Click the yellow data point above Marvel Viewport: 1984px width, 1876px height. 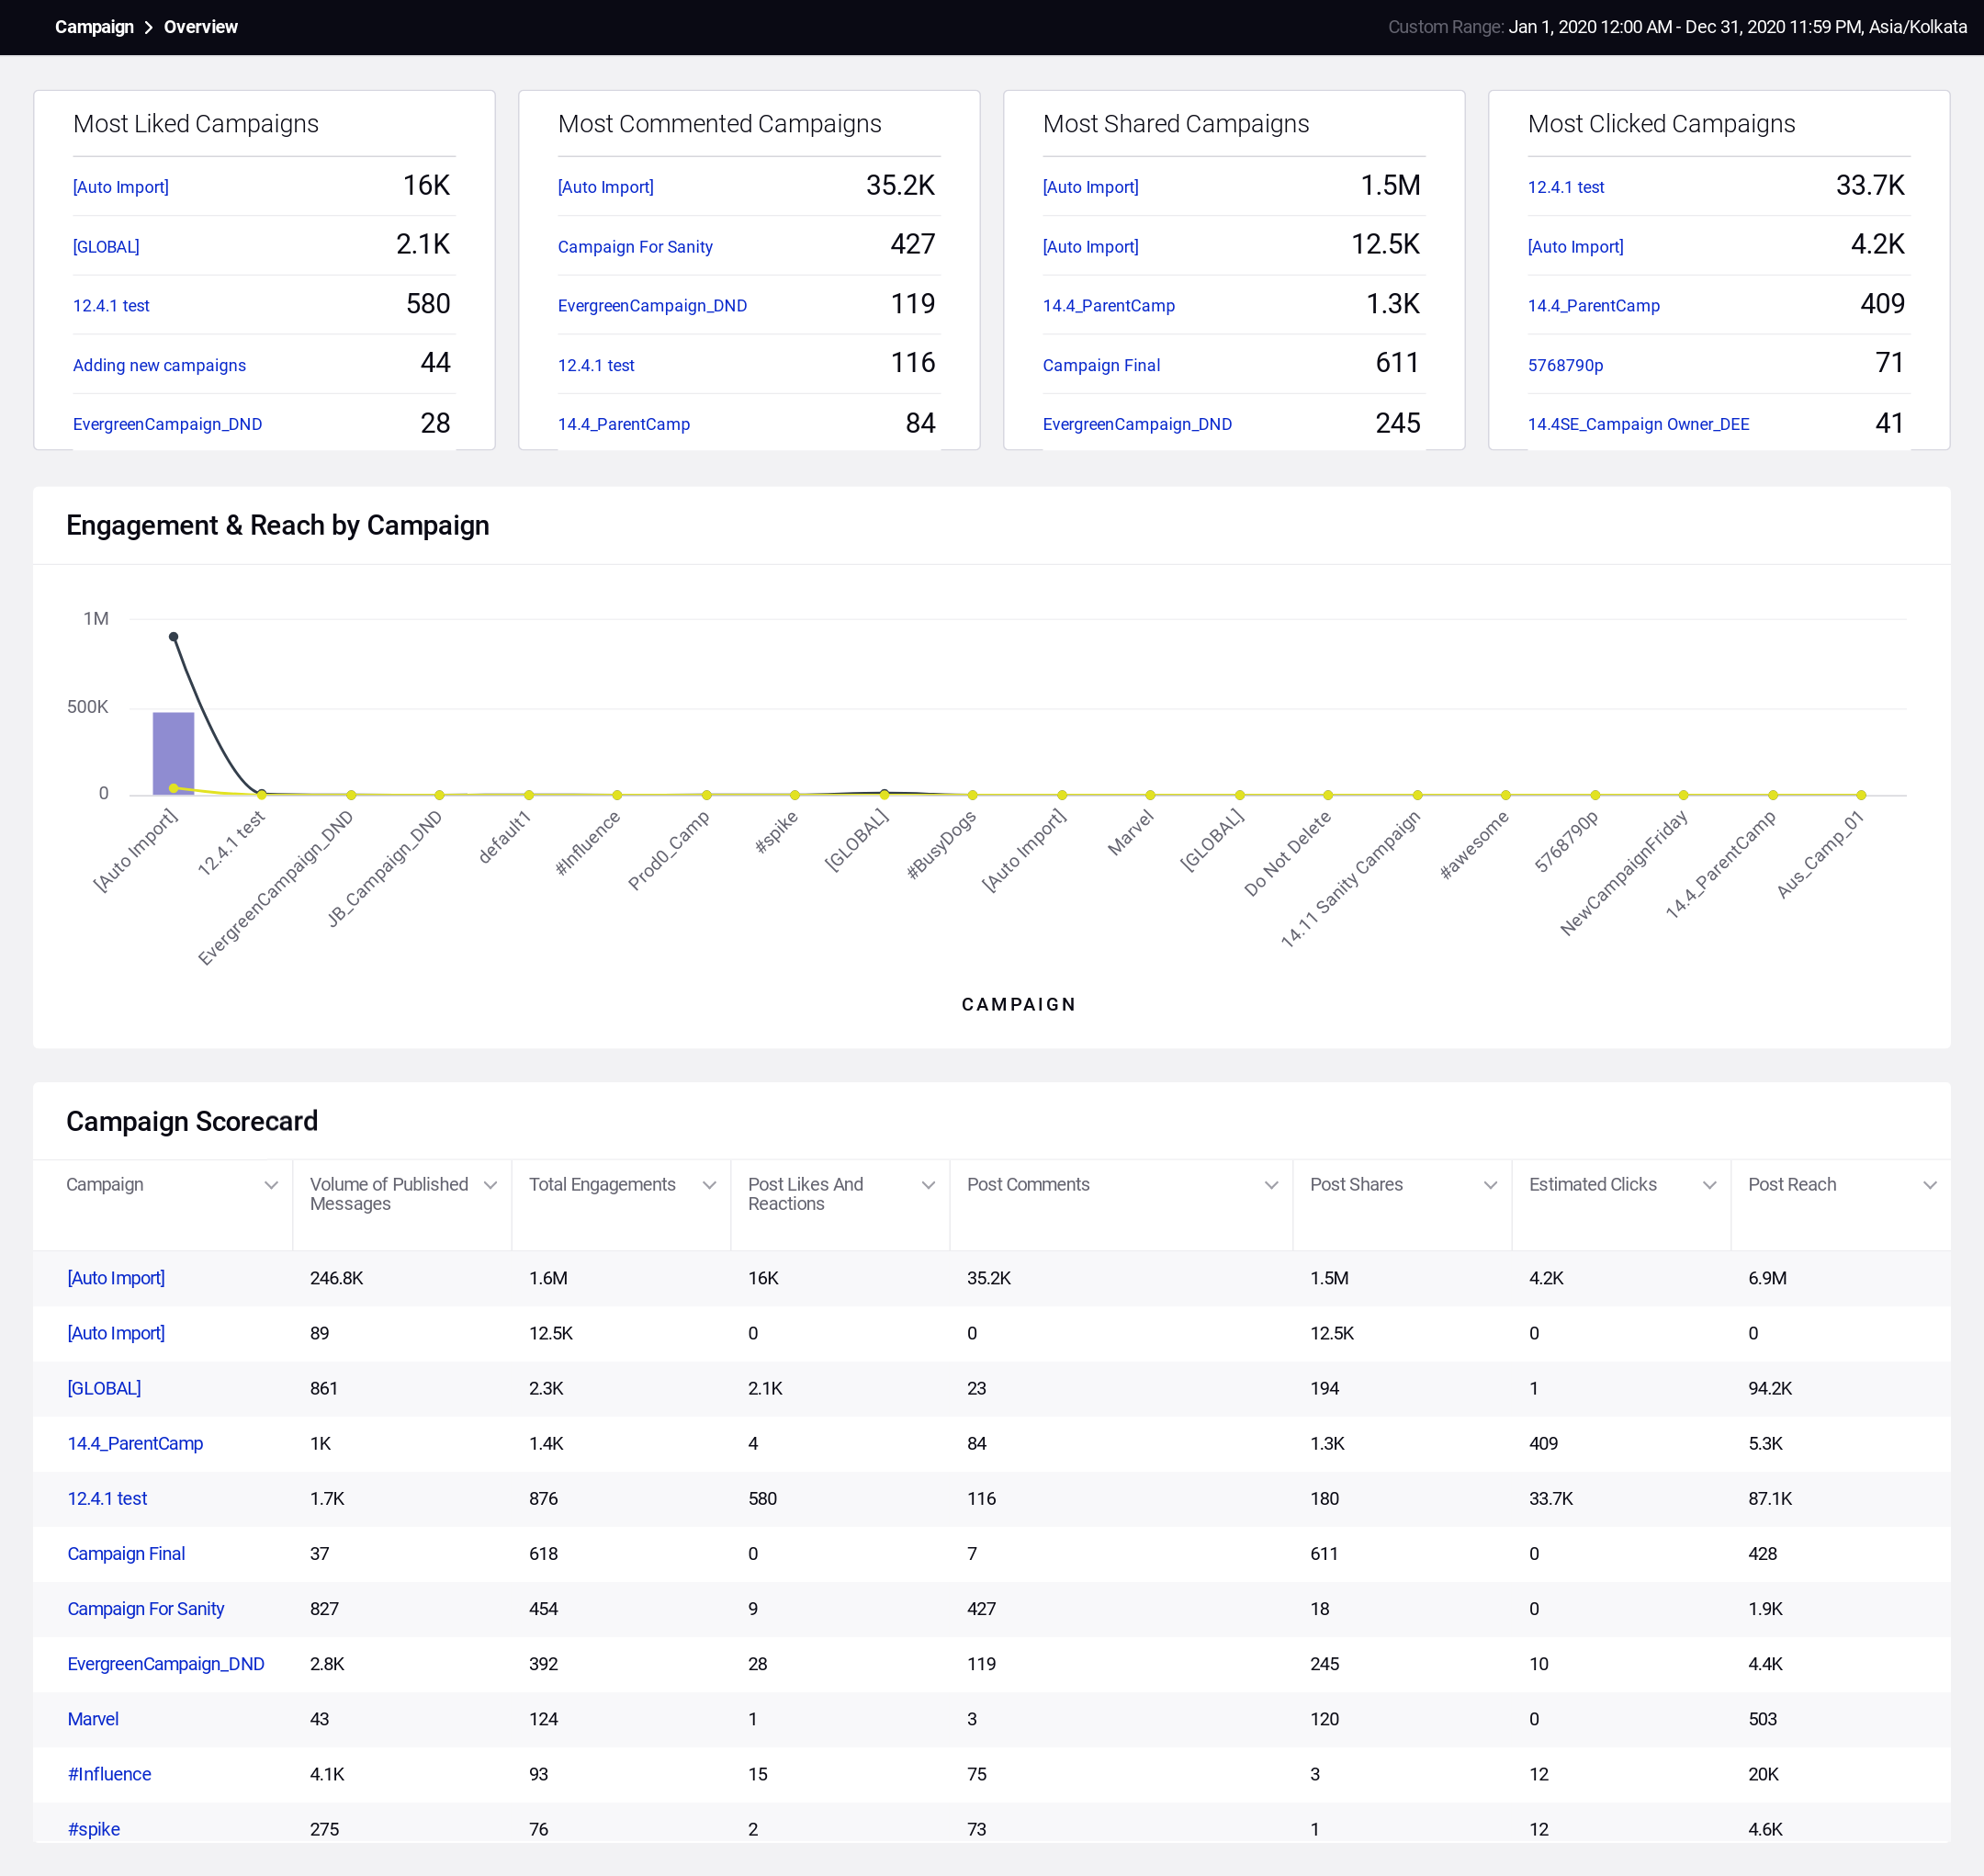1150,795
